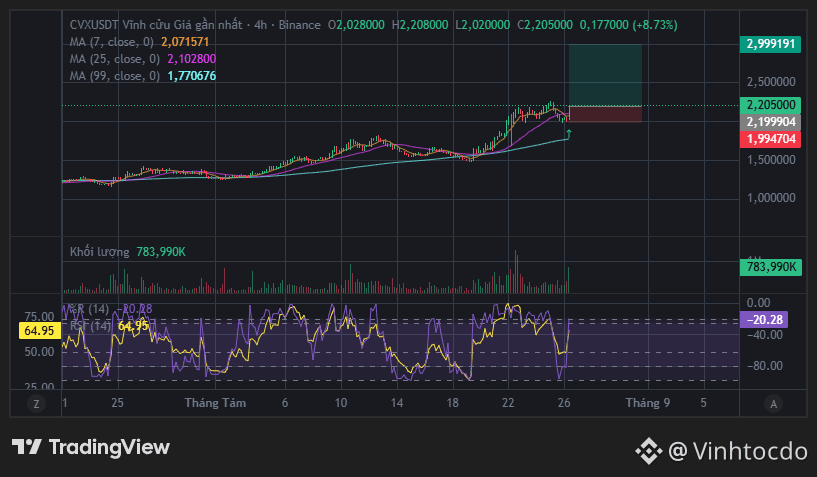Click the Tháng 9 date label on time axis
The width and height of the screenshot is (817, 477).
coord(648,403)
